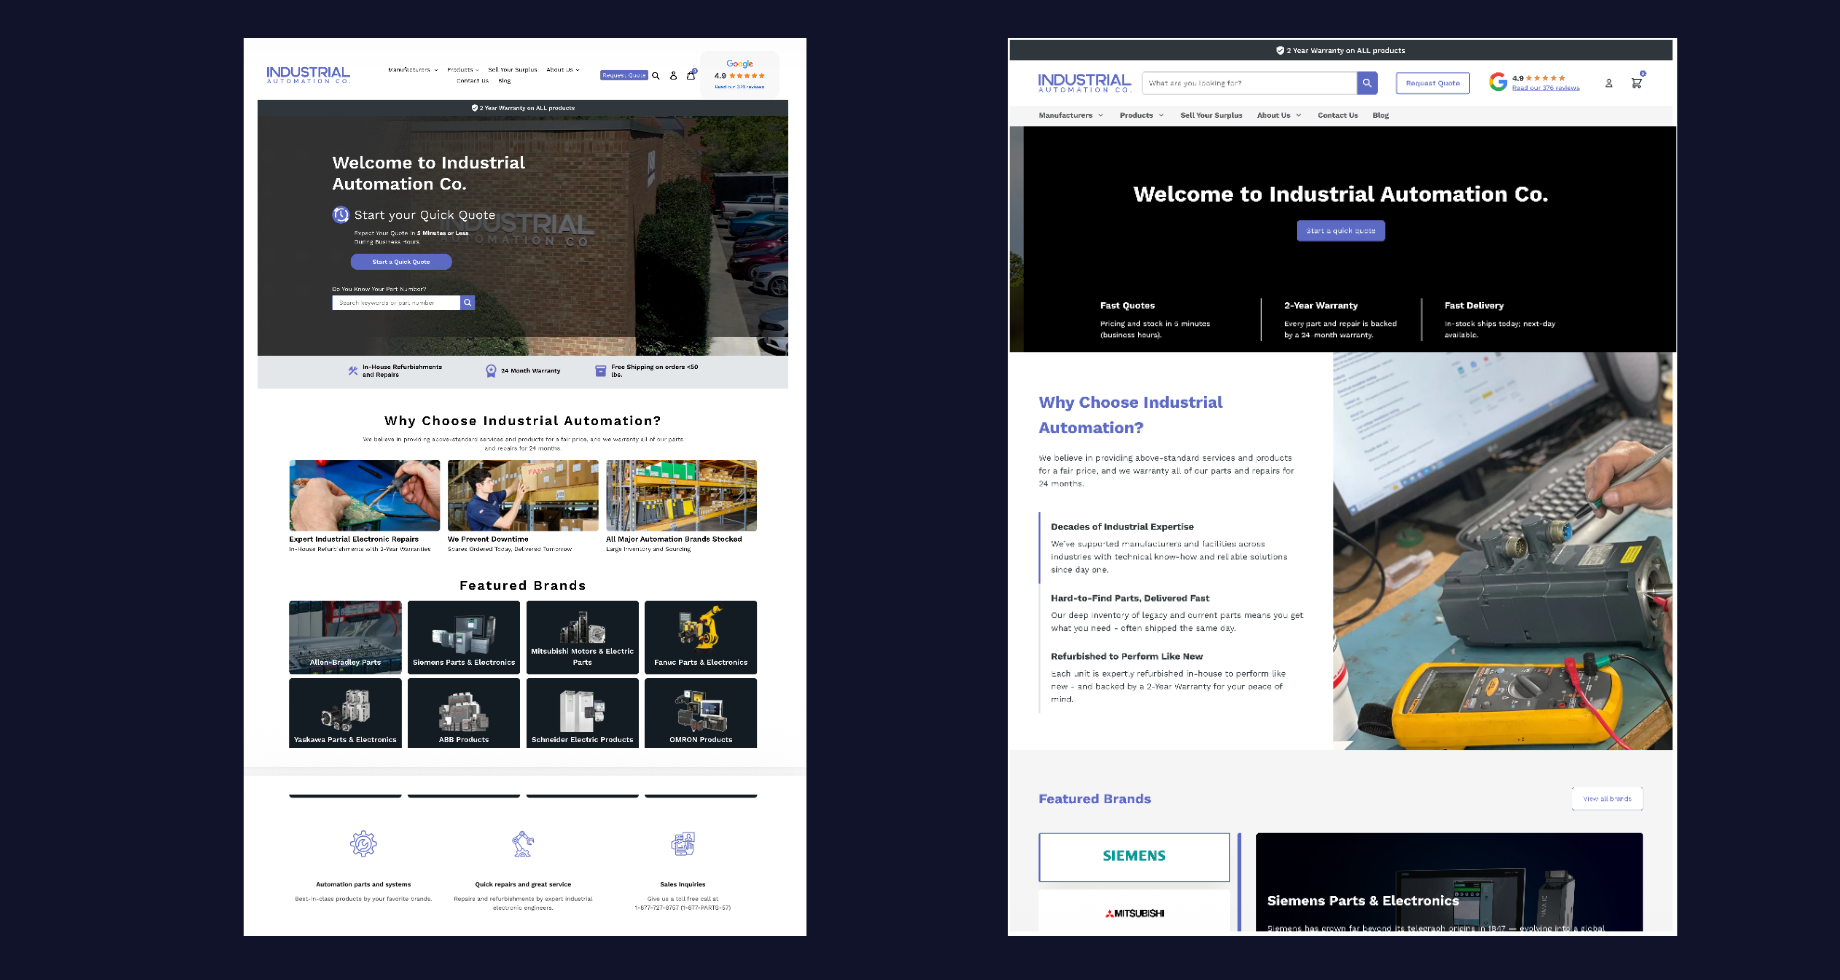Open Contact Us in the right mockup nav
This screenshot has width=1840, height=980.
coord(1337,115)
